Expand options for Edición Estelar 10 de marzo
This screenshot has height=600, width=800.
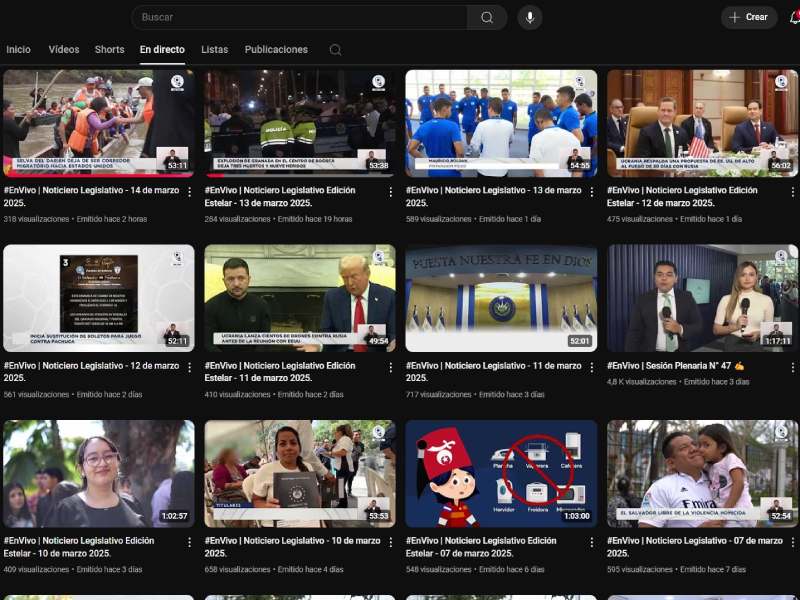pos(189,542)
